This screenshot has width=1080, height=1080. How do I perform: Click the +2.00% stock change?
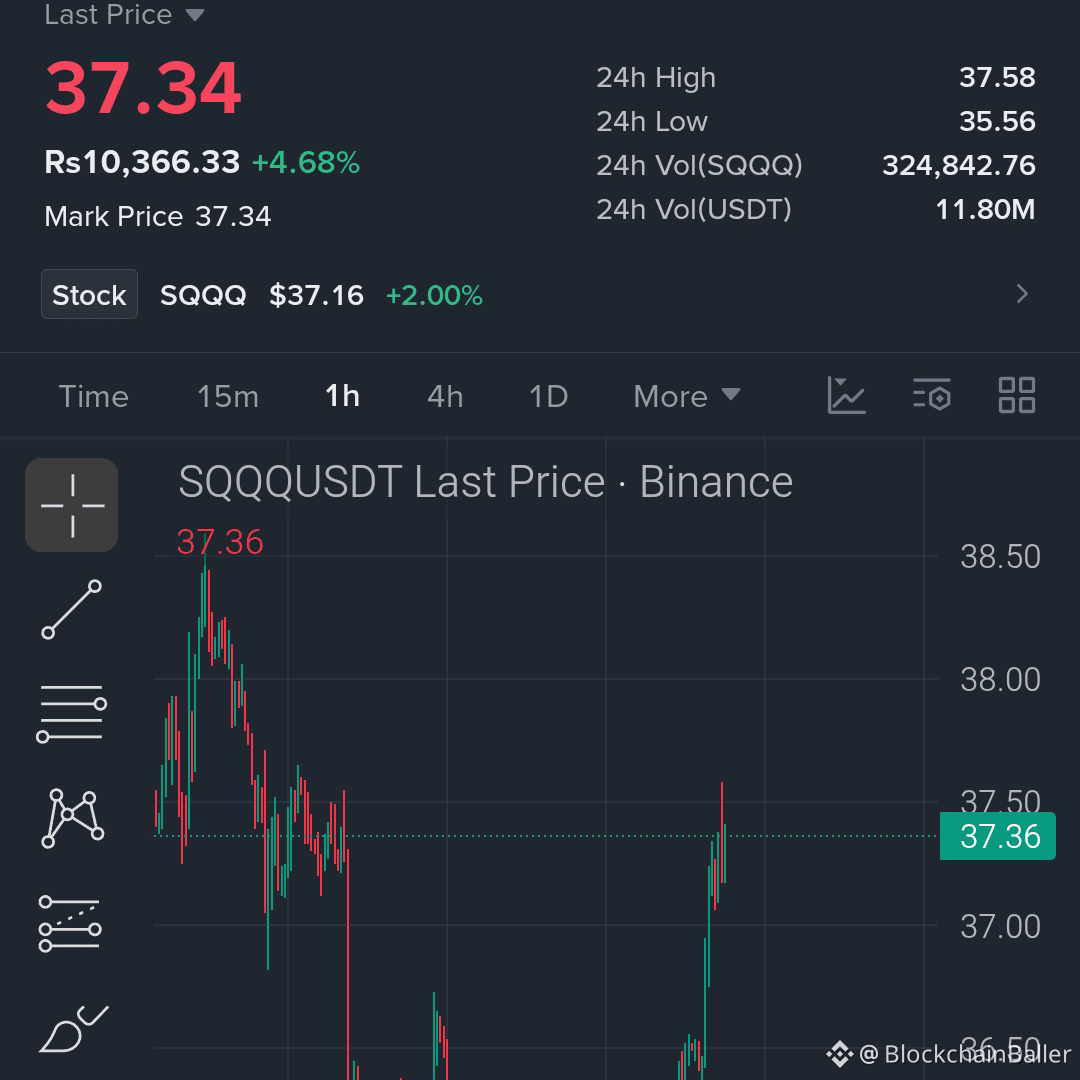pyautogui.click(x=434, y=295)
